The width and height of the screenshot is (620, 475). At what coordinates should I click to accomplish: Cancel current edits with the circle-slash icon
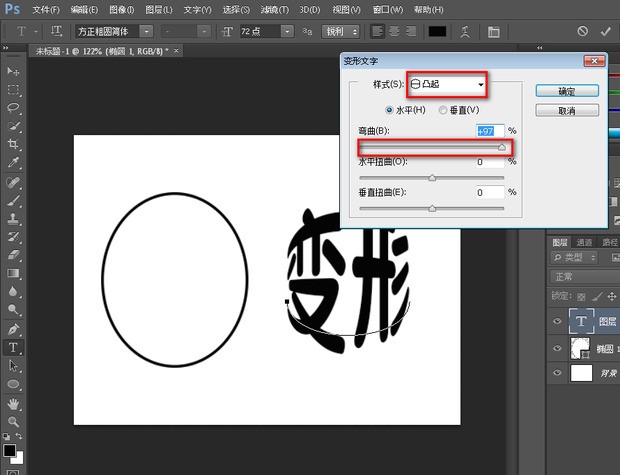[x=583, y=32]
